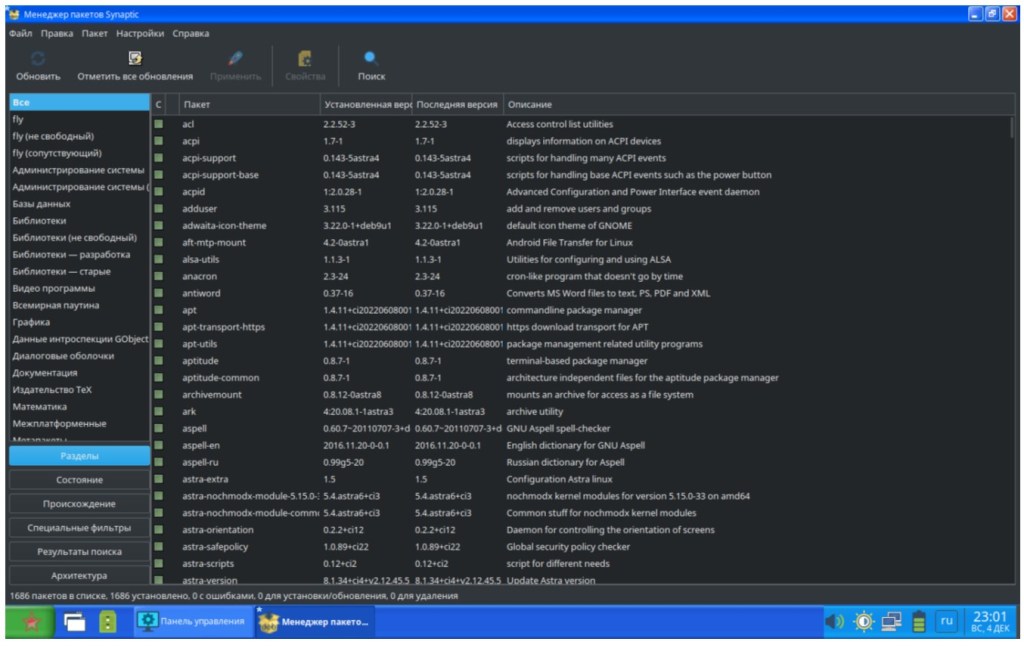Sort by Последняя версия column header

pyautogui.click(x=456, y=104)
